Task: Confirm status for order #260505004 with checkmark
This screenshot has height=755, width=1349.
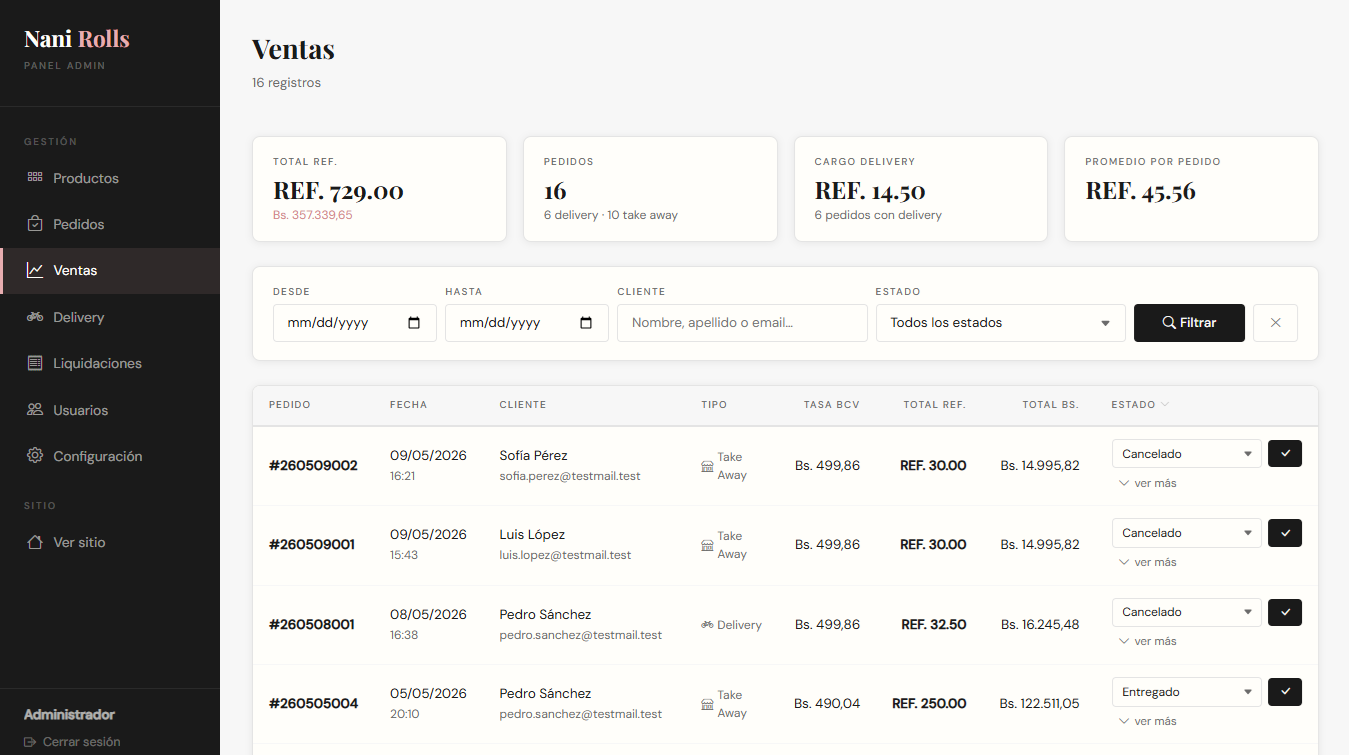Action: click(1285, 692)
